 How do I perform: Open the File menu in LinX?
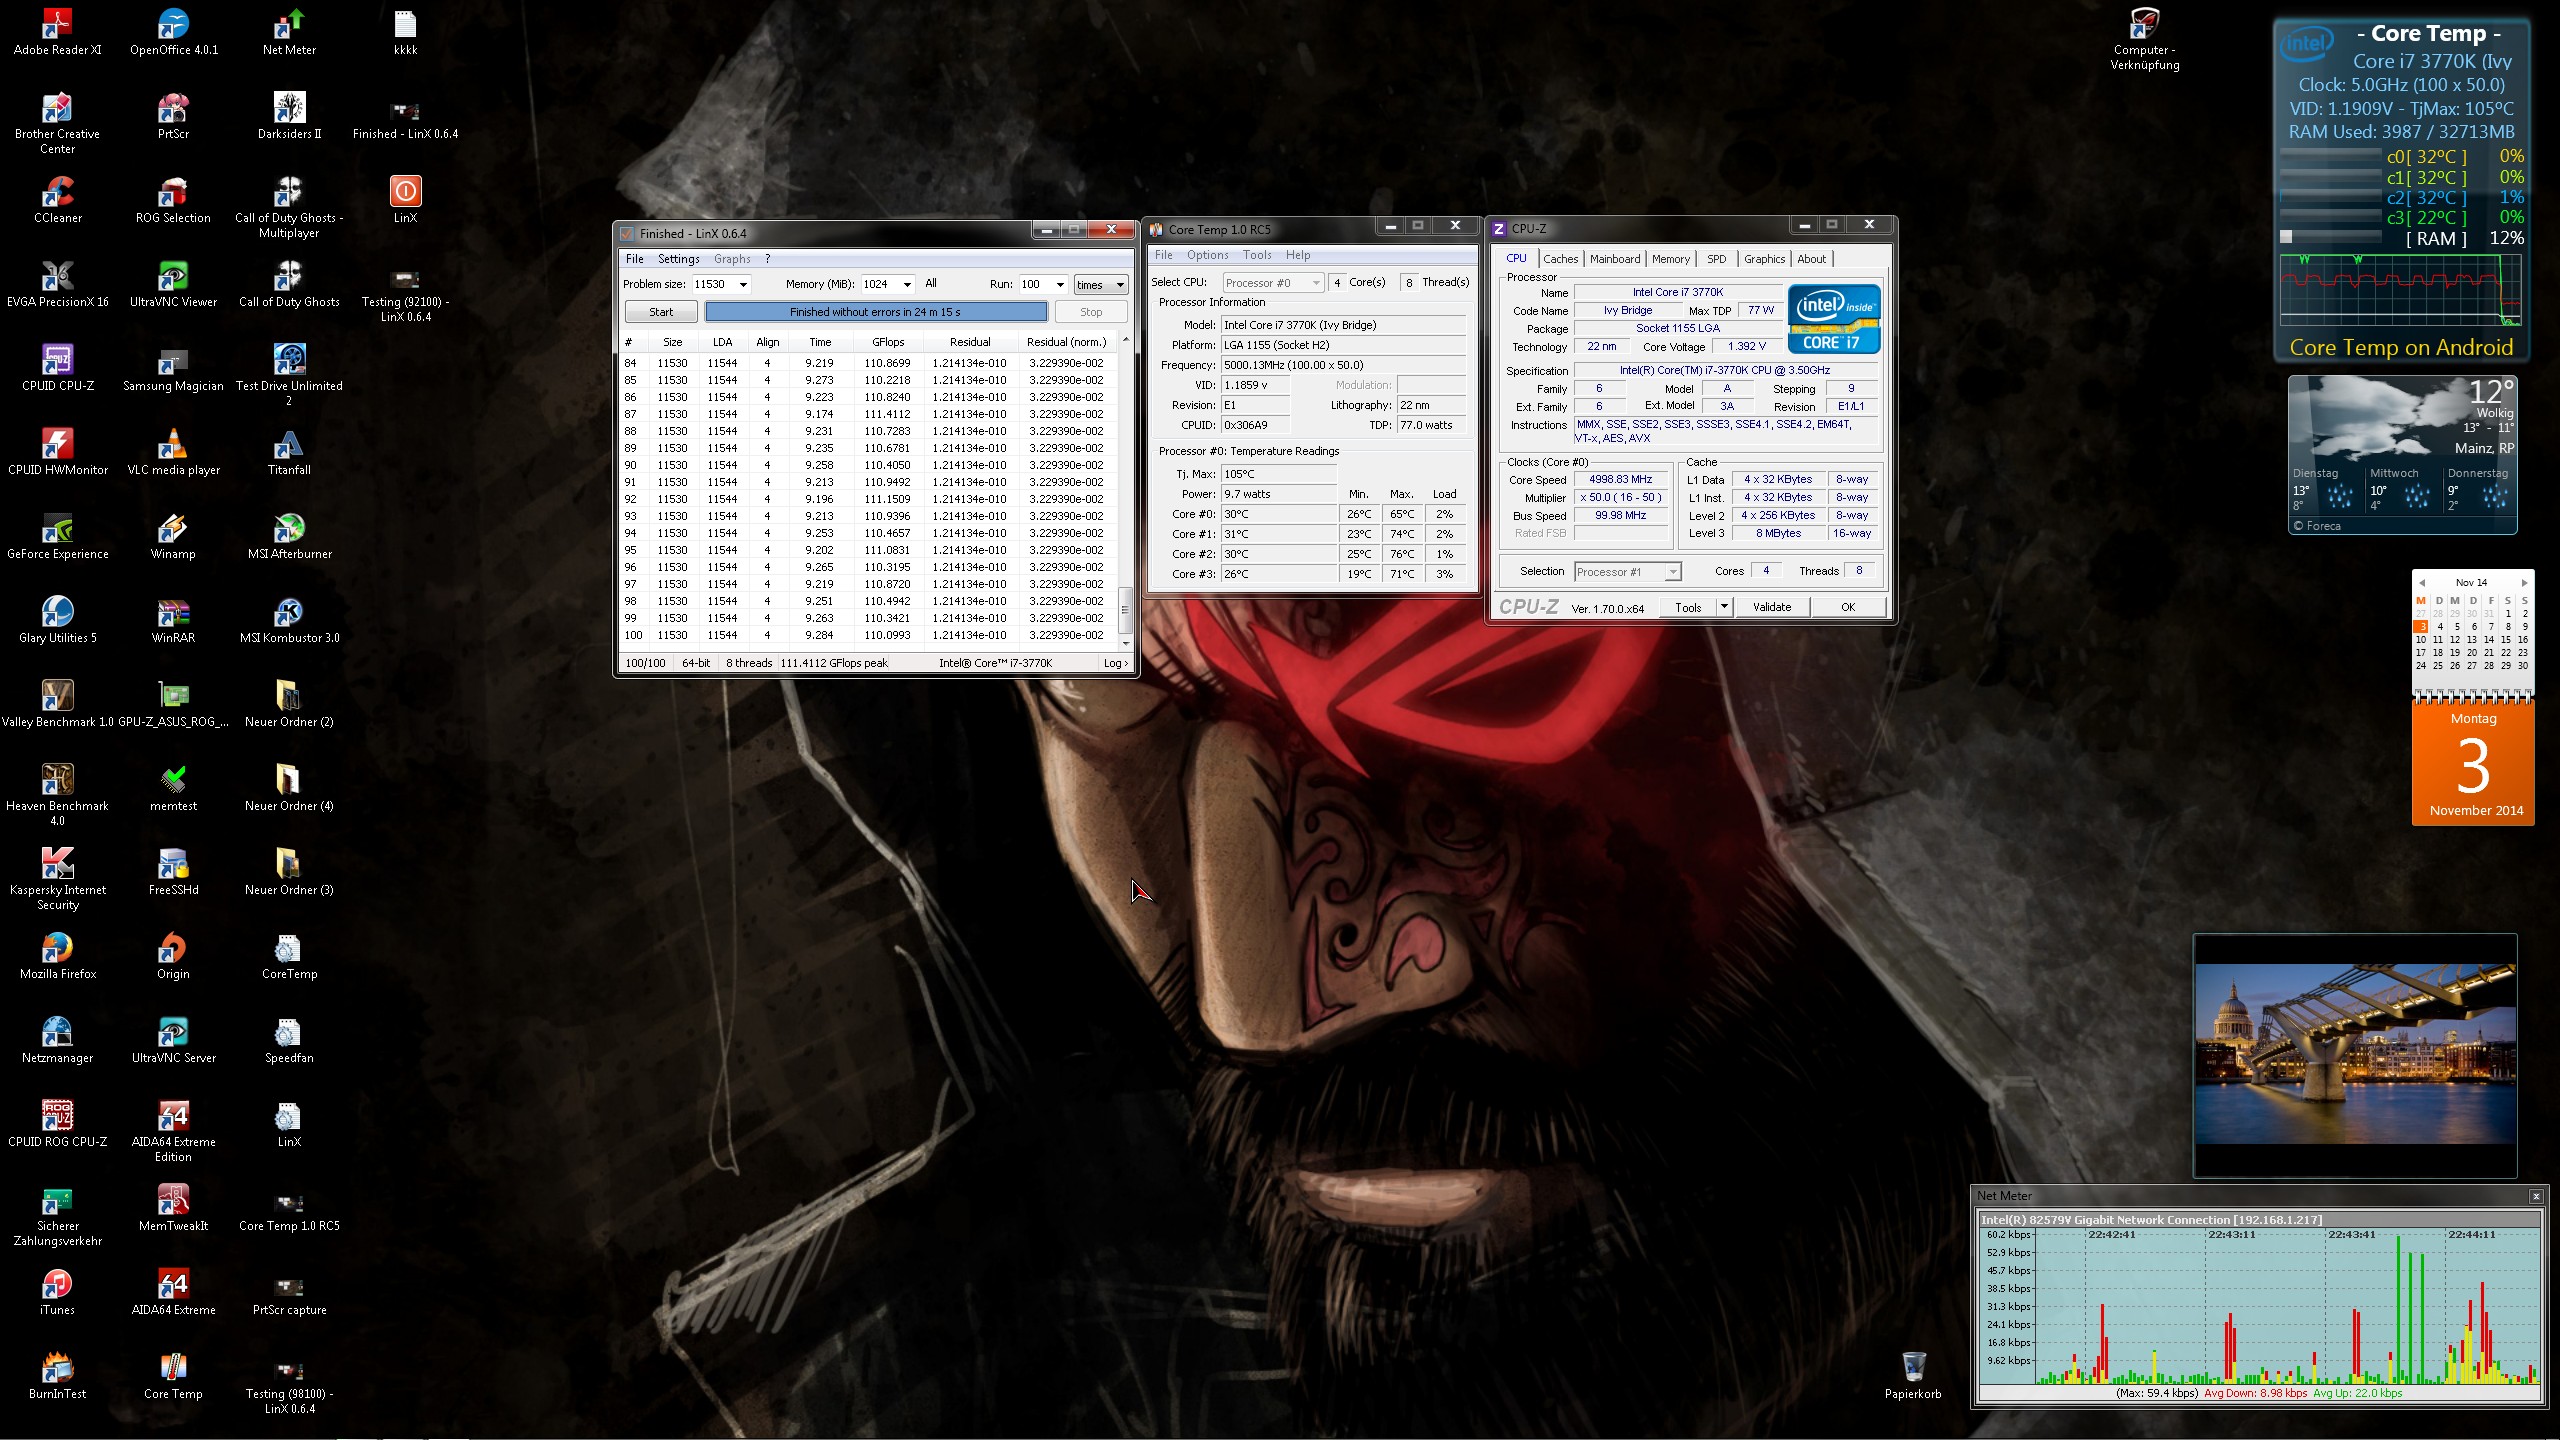click(x=634, y=259)
